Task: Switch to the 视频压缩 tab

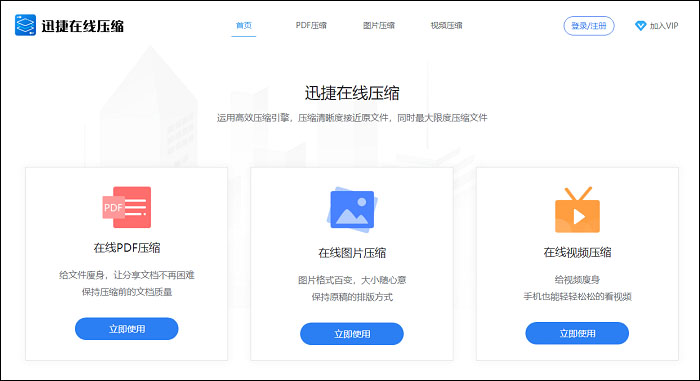Action: coord(446,25)
